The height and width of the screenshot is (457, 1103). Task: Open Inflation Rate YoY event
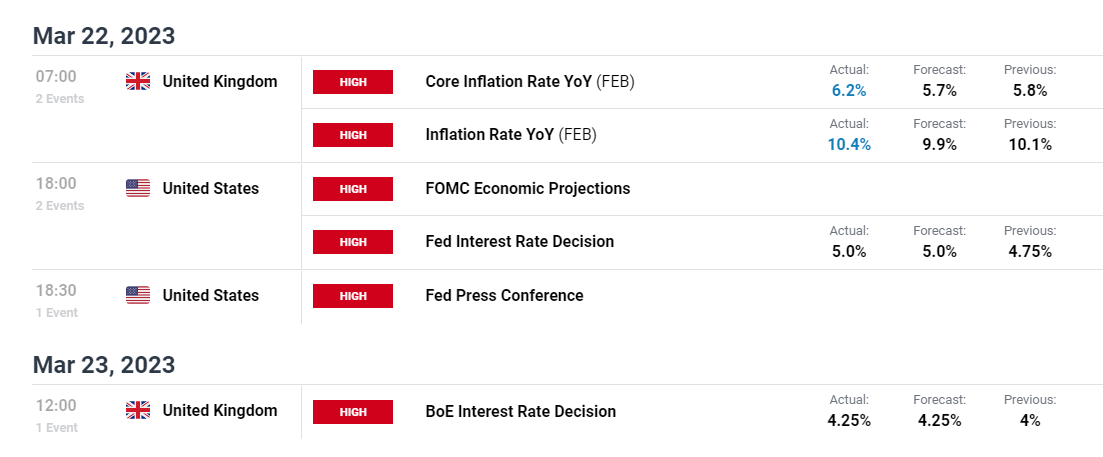pyautogui.click(x=511, y=135)
